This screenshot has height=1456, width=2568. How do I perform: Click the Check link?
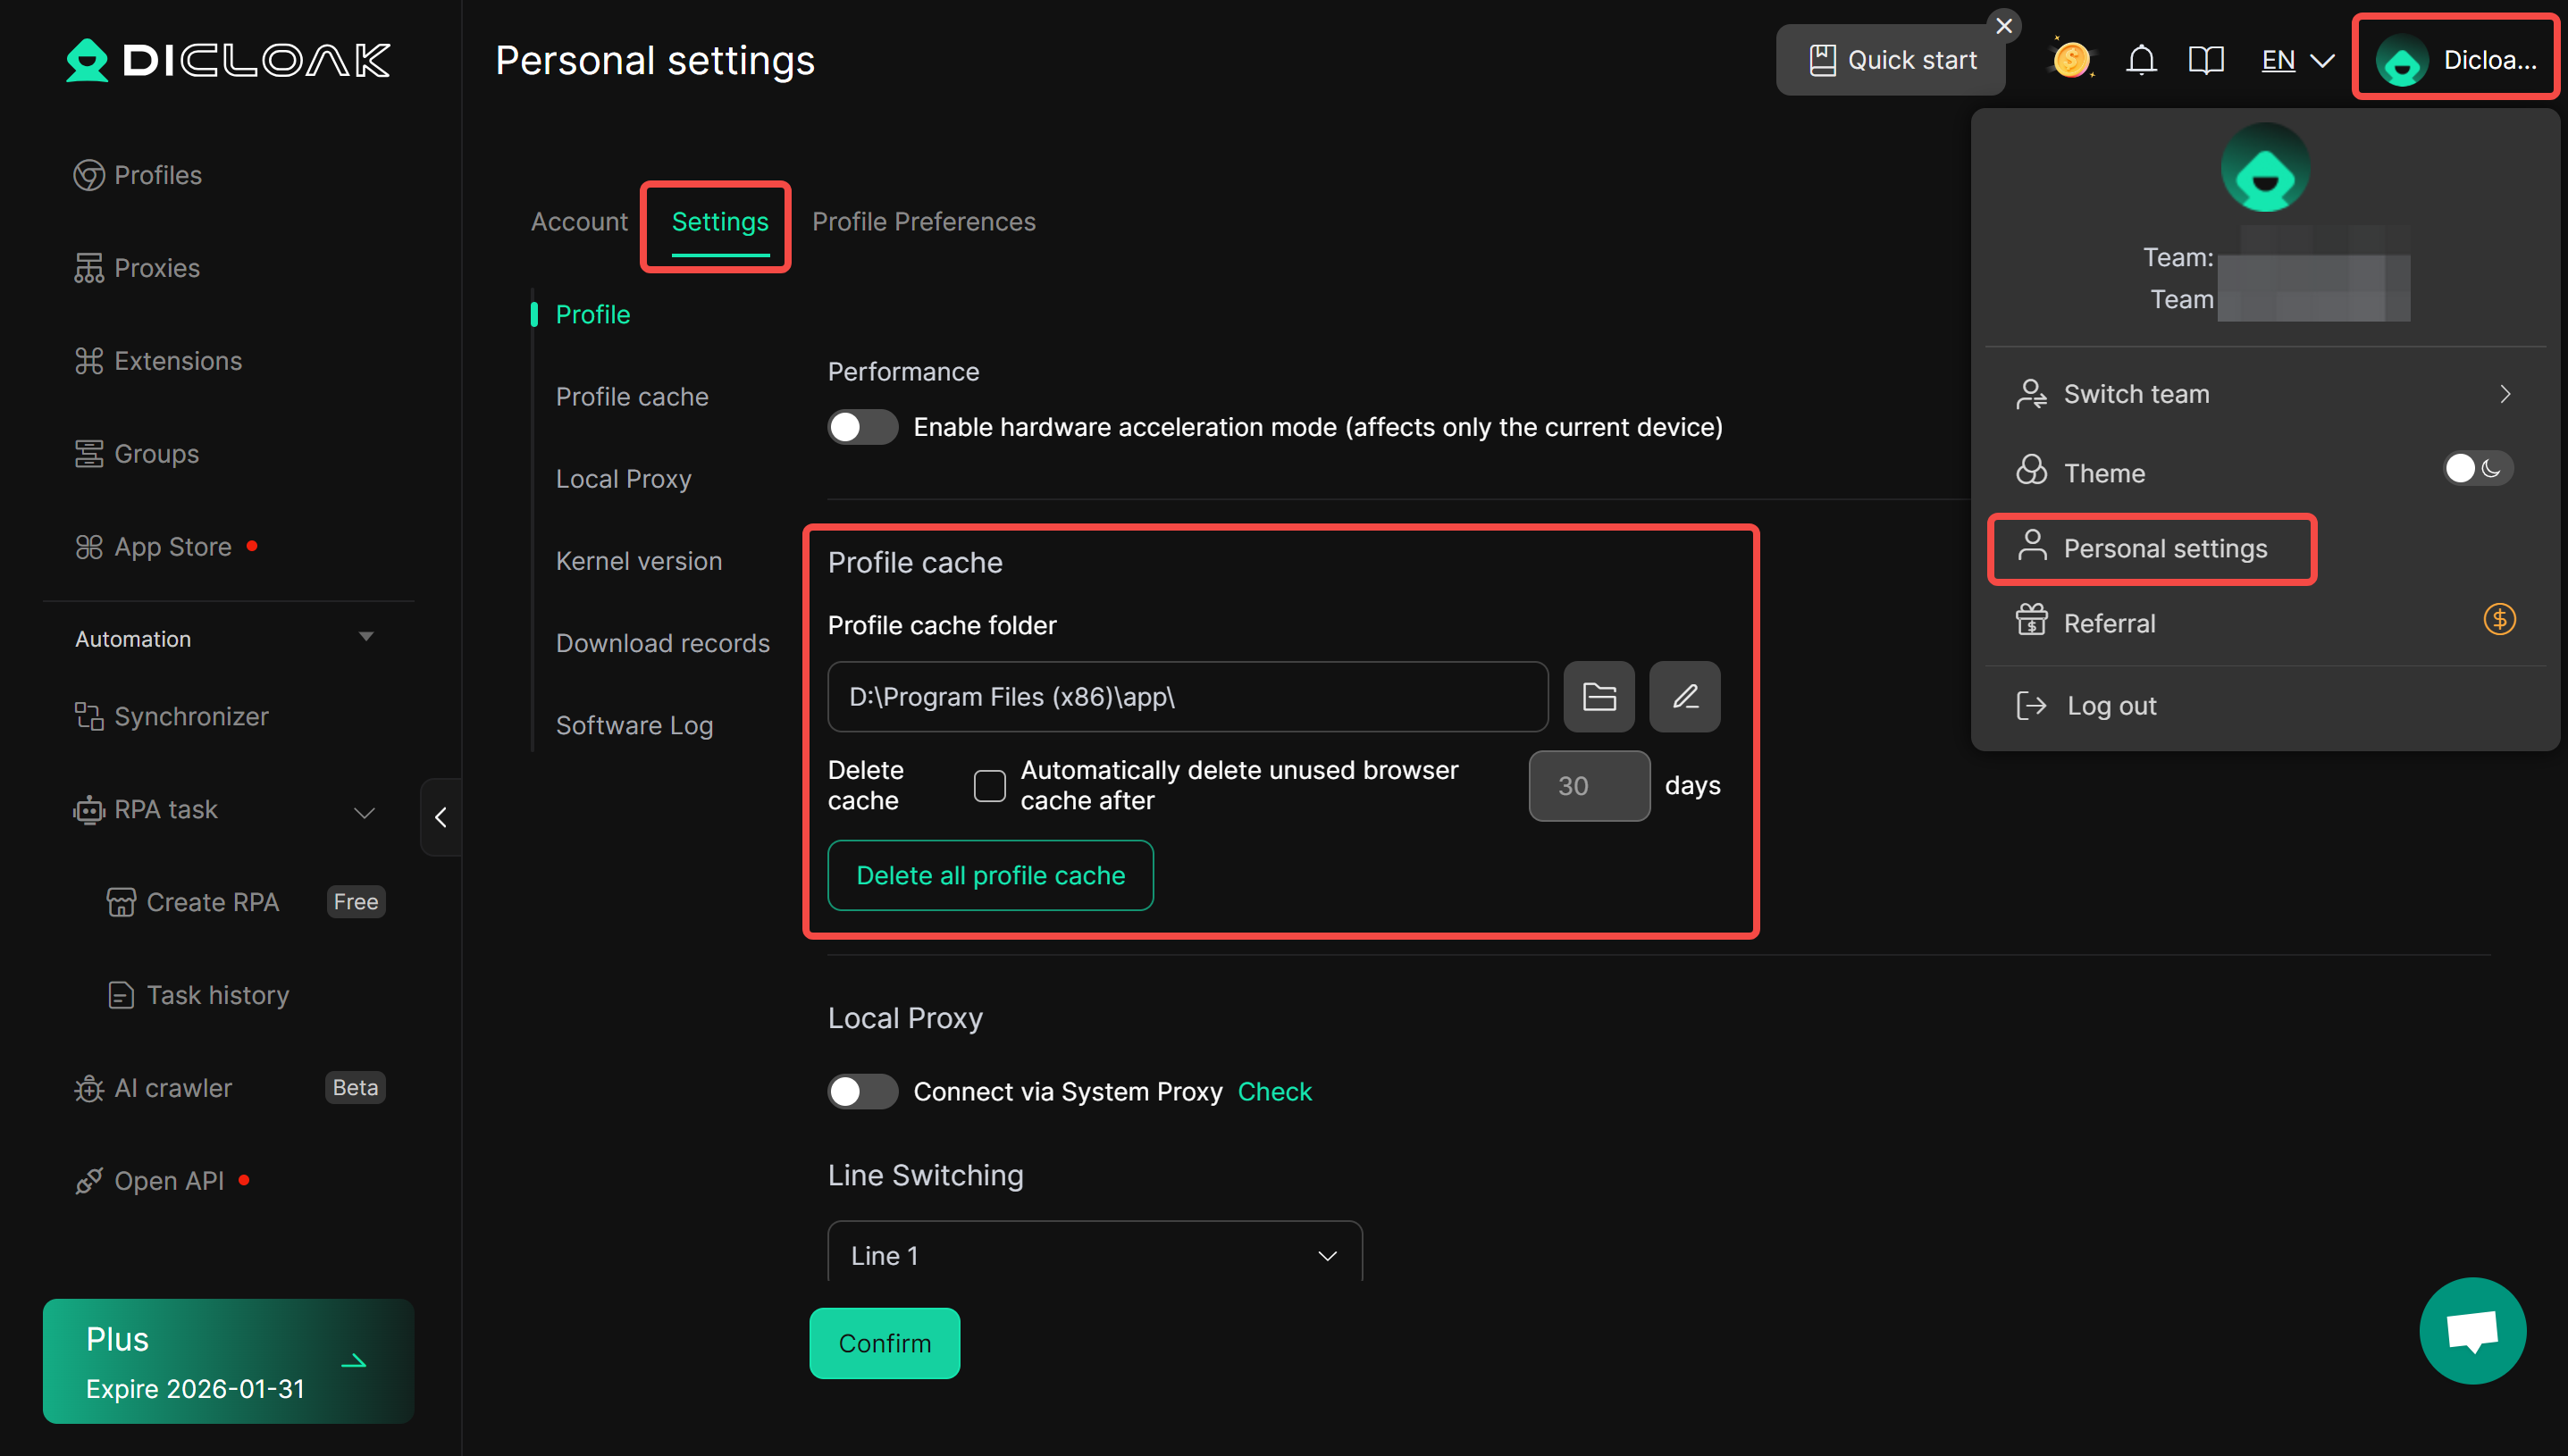click(1274, 1091)
